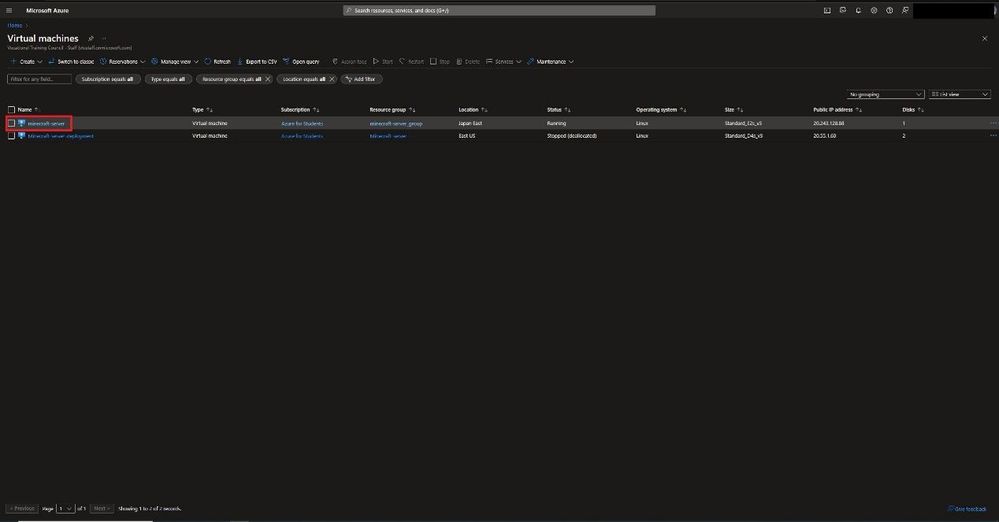This screenshot has height=522, width=999.
Task: Open row menu for the Stopped VM
Action: click(993, 136)
